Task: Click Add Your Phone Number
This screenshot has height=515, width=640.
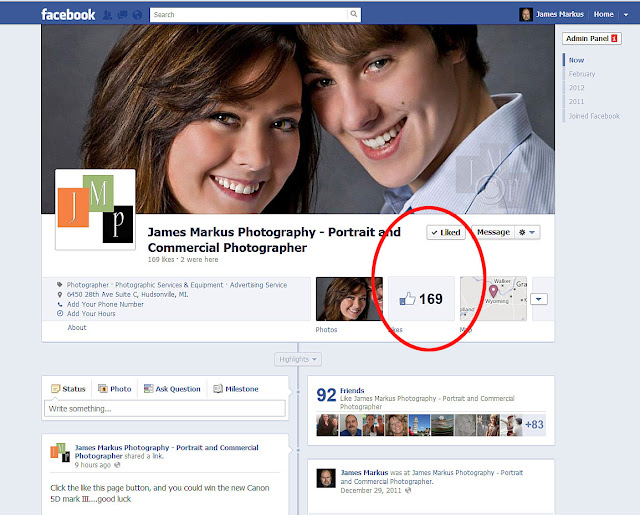Action: tap(105, 304)
